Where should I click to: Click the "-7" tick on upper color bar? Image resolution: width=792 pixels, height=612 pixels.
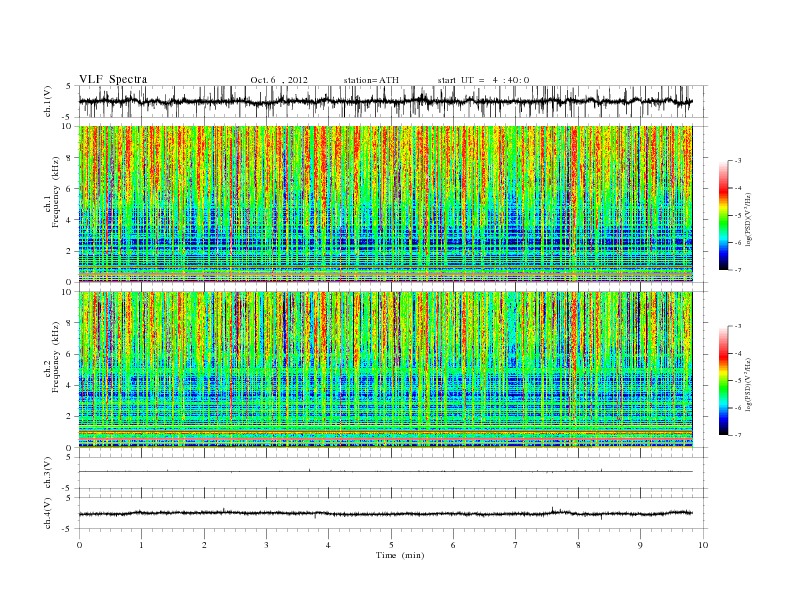(738, 270)
